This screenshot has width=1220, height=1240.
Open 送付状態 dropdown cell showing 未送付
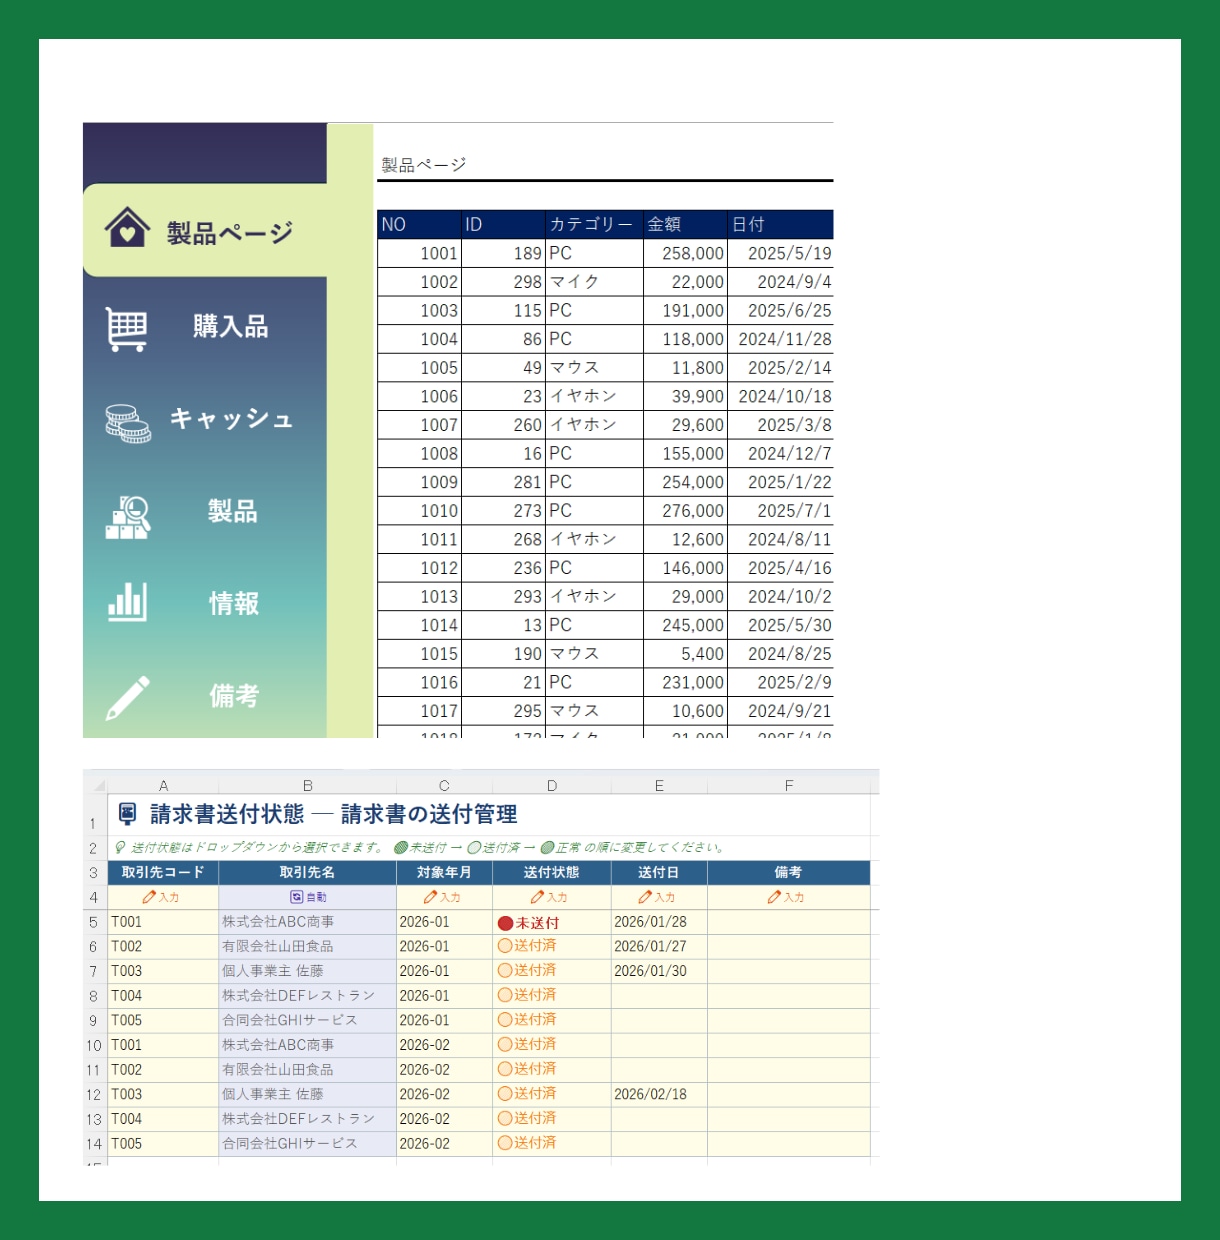551,922
